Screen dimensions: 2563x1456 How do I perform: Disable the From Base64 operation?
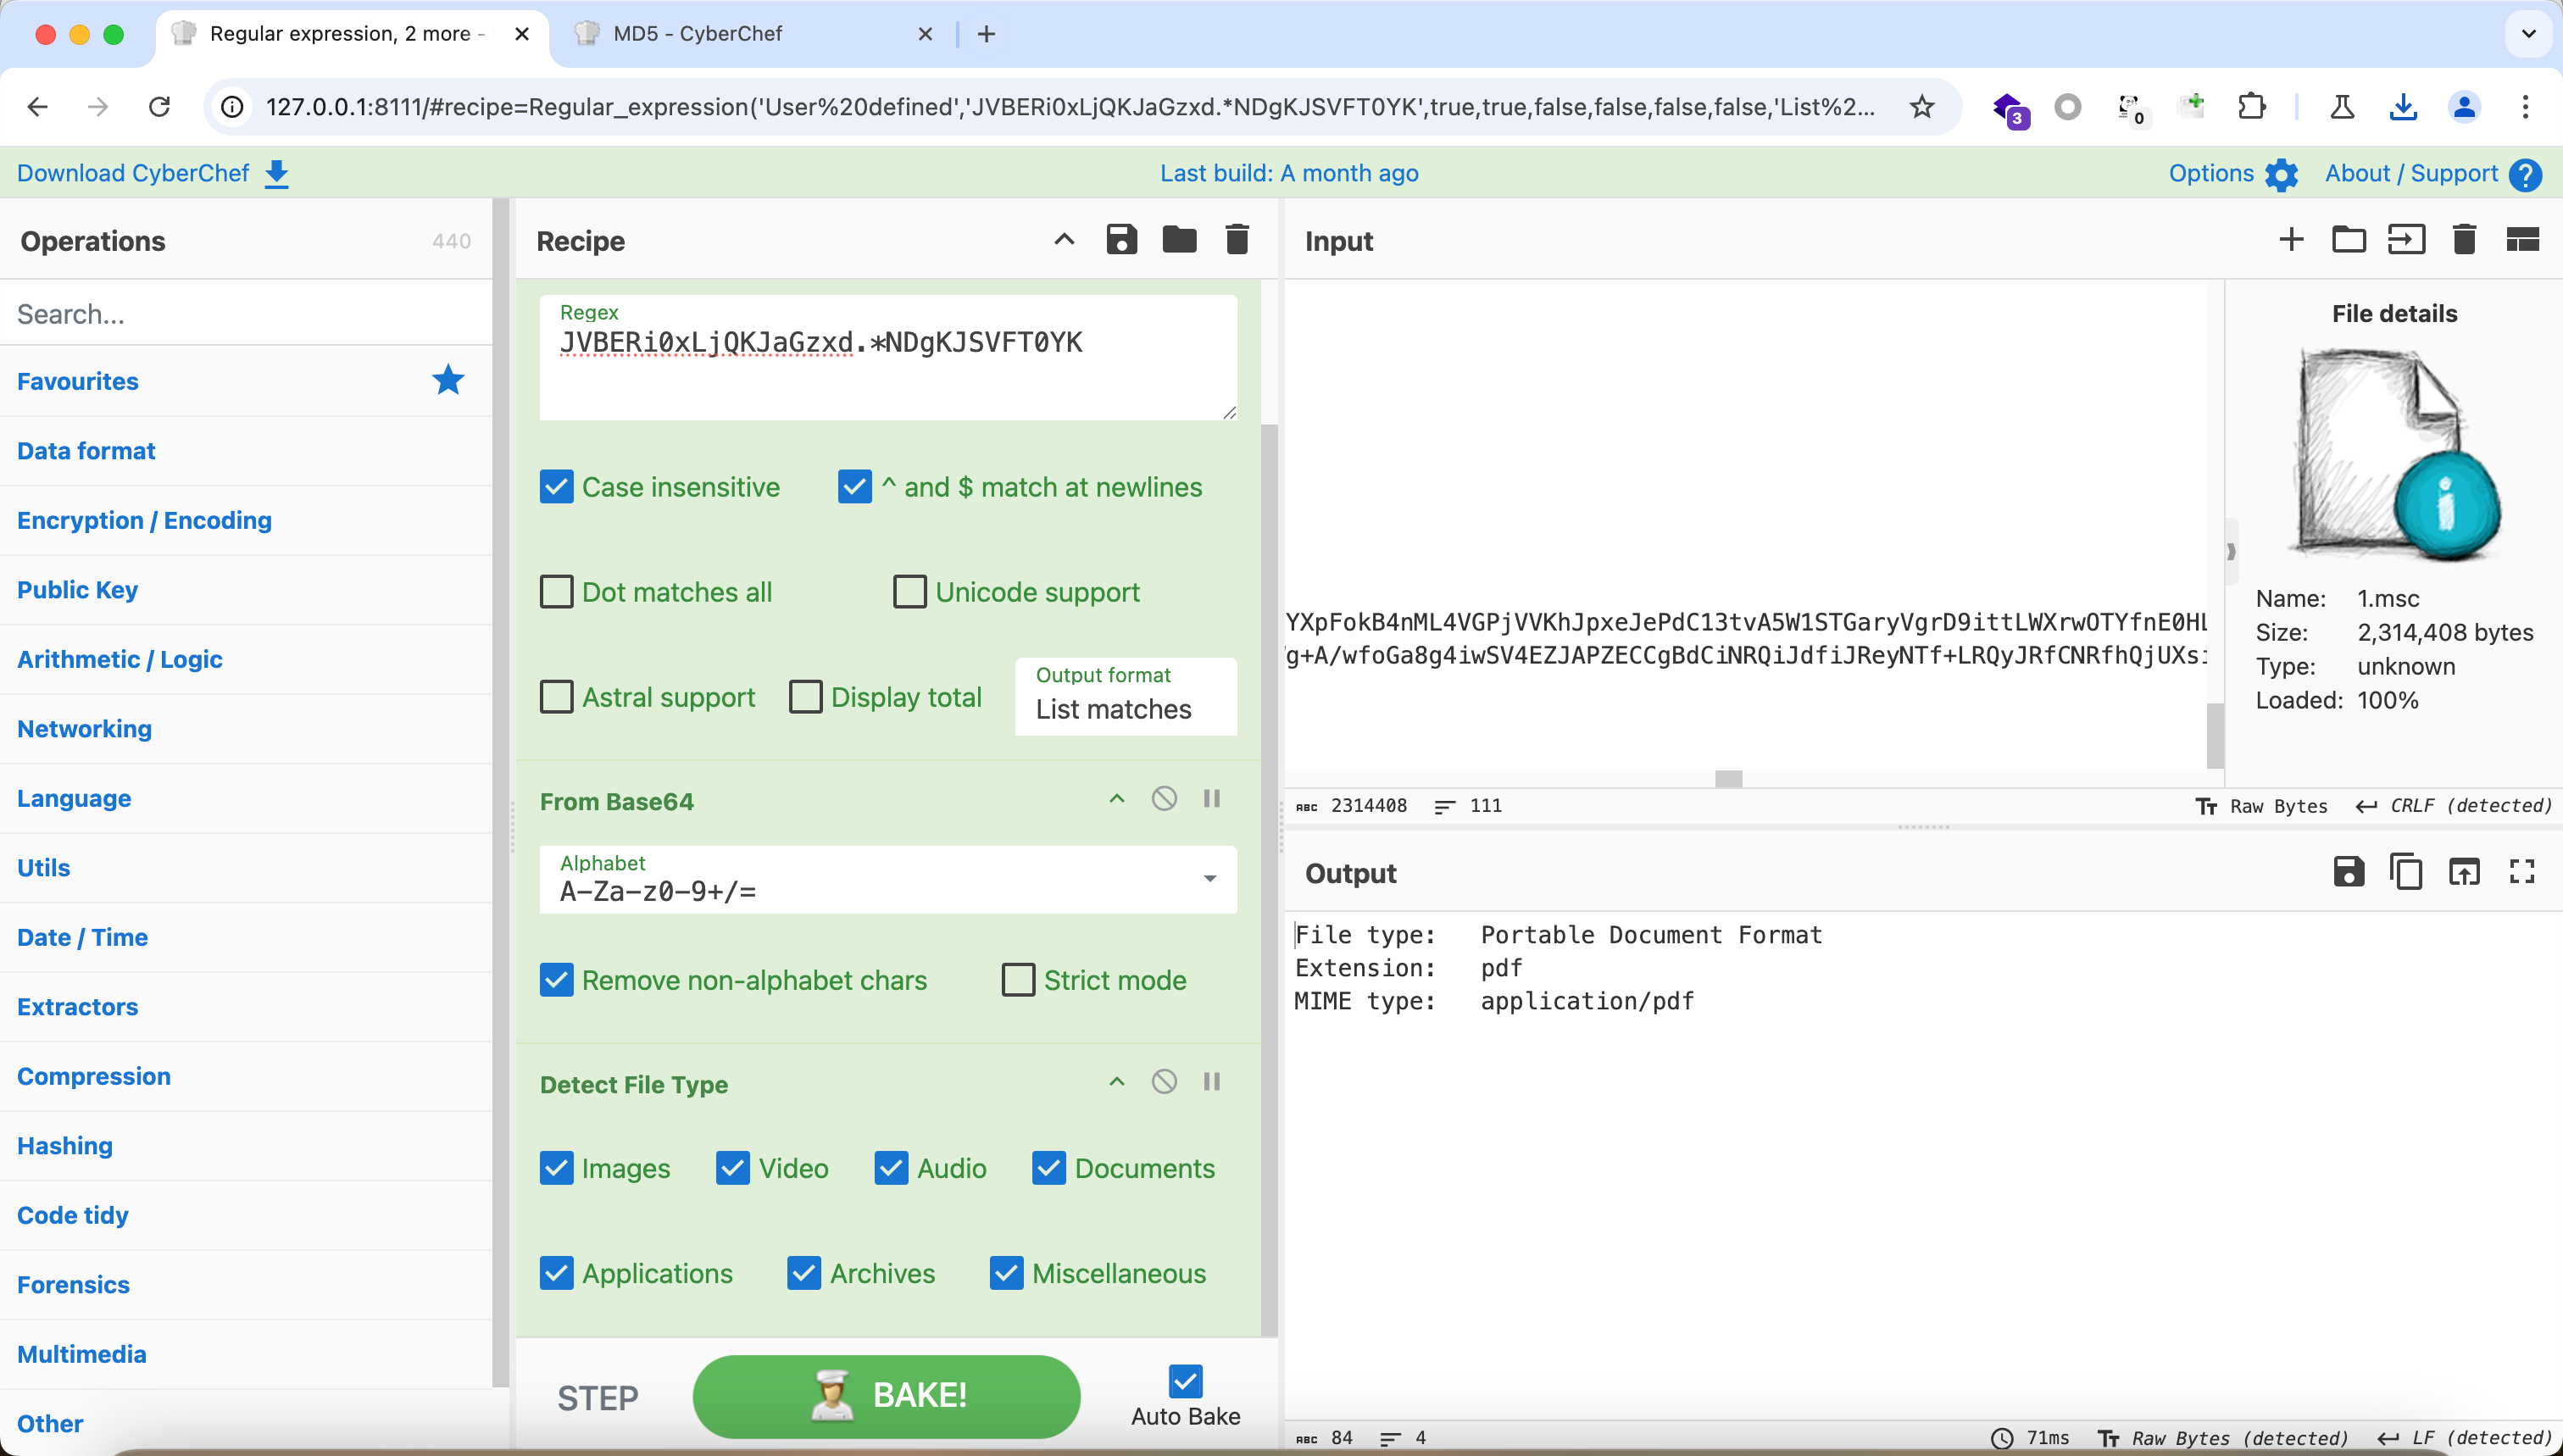[1164, 798]
